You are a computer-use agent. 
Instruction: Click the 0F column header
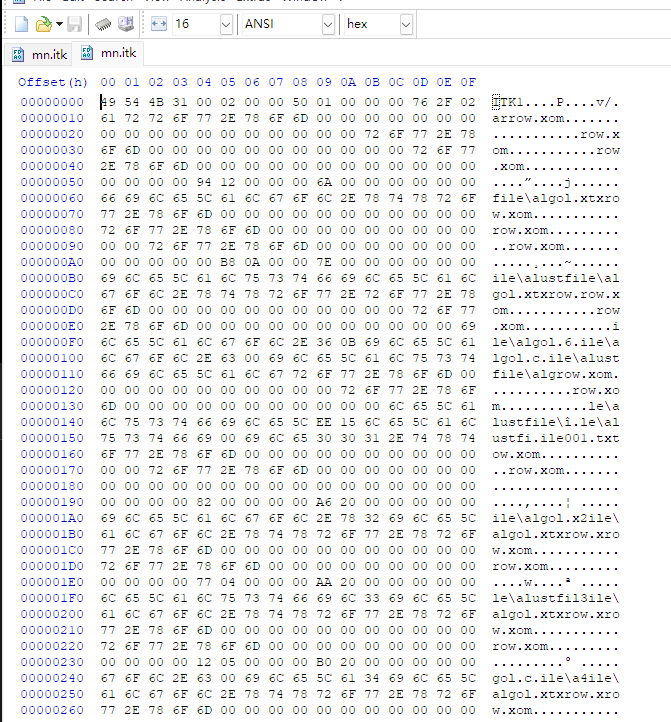(468, 82)
